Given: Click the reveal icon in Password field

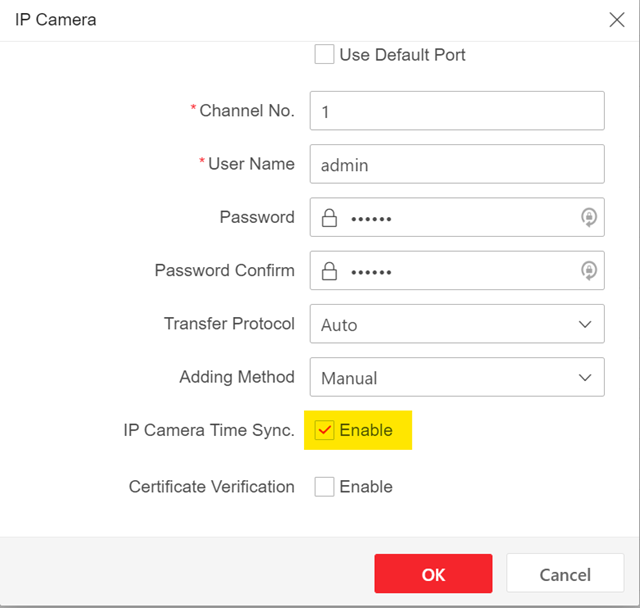Looking at the screenshot, I should pos(588,218).
